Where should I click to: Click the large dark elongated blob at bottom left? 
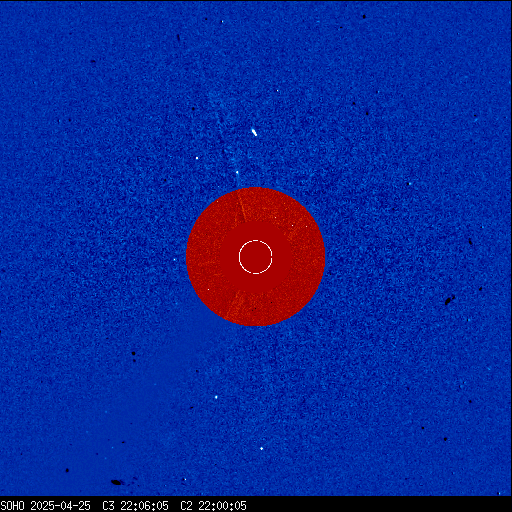(x=116, y=482)
